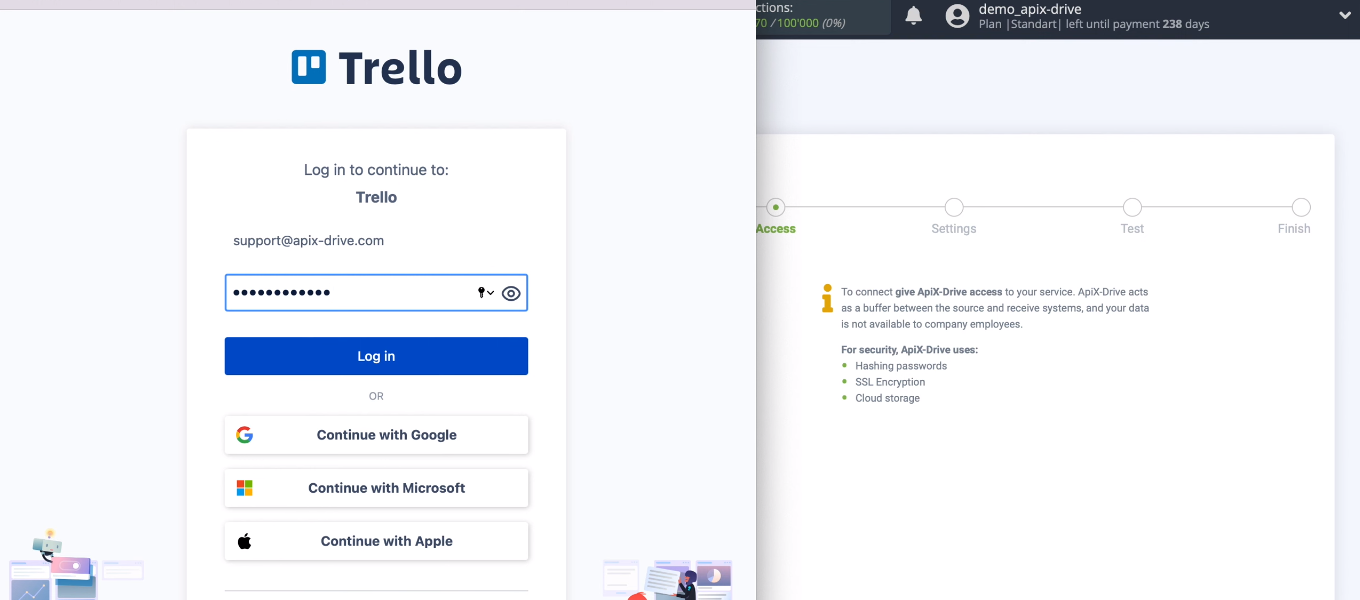Continue with Apple sign-in
This screenshot has width=1360, height=600.
tap(376, 541)
